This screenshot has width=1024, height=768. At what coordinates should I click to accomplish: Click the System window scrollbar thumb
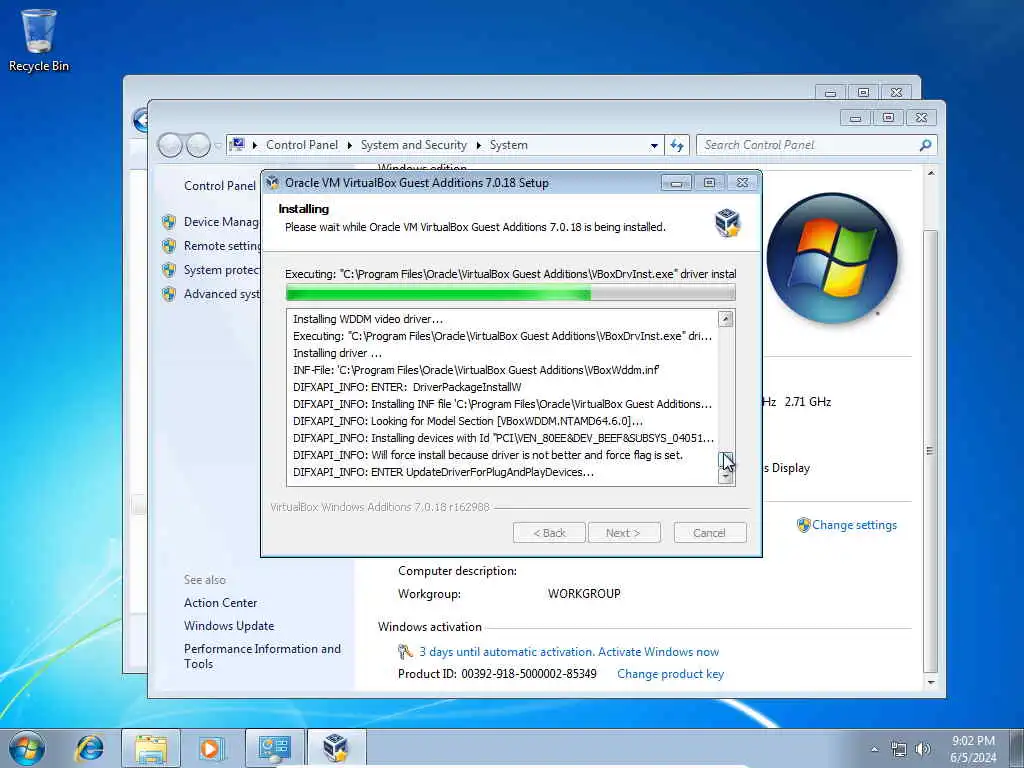pos(930,451)
